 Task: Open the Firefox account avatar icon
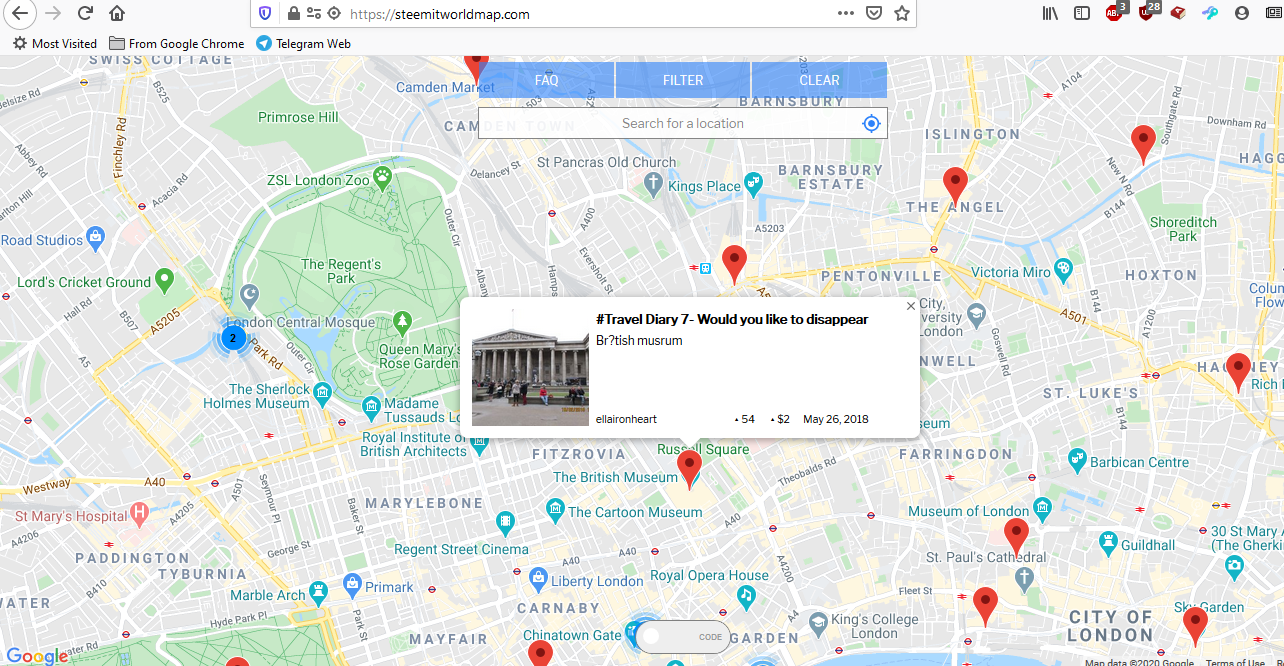[x=1242, y=13]
